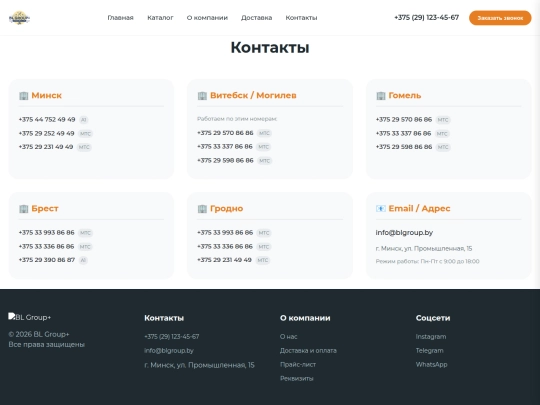Click Минск number +375 29 252 49 49
This screenshot has height=405, width=540.
(x=46, y=133)
